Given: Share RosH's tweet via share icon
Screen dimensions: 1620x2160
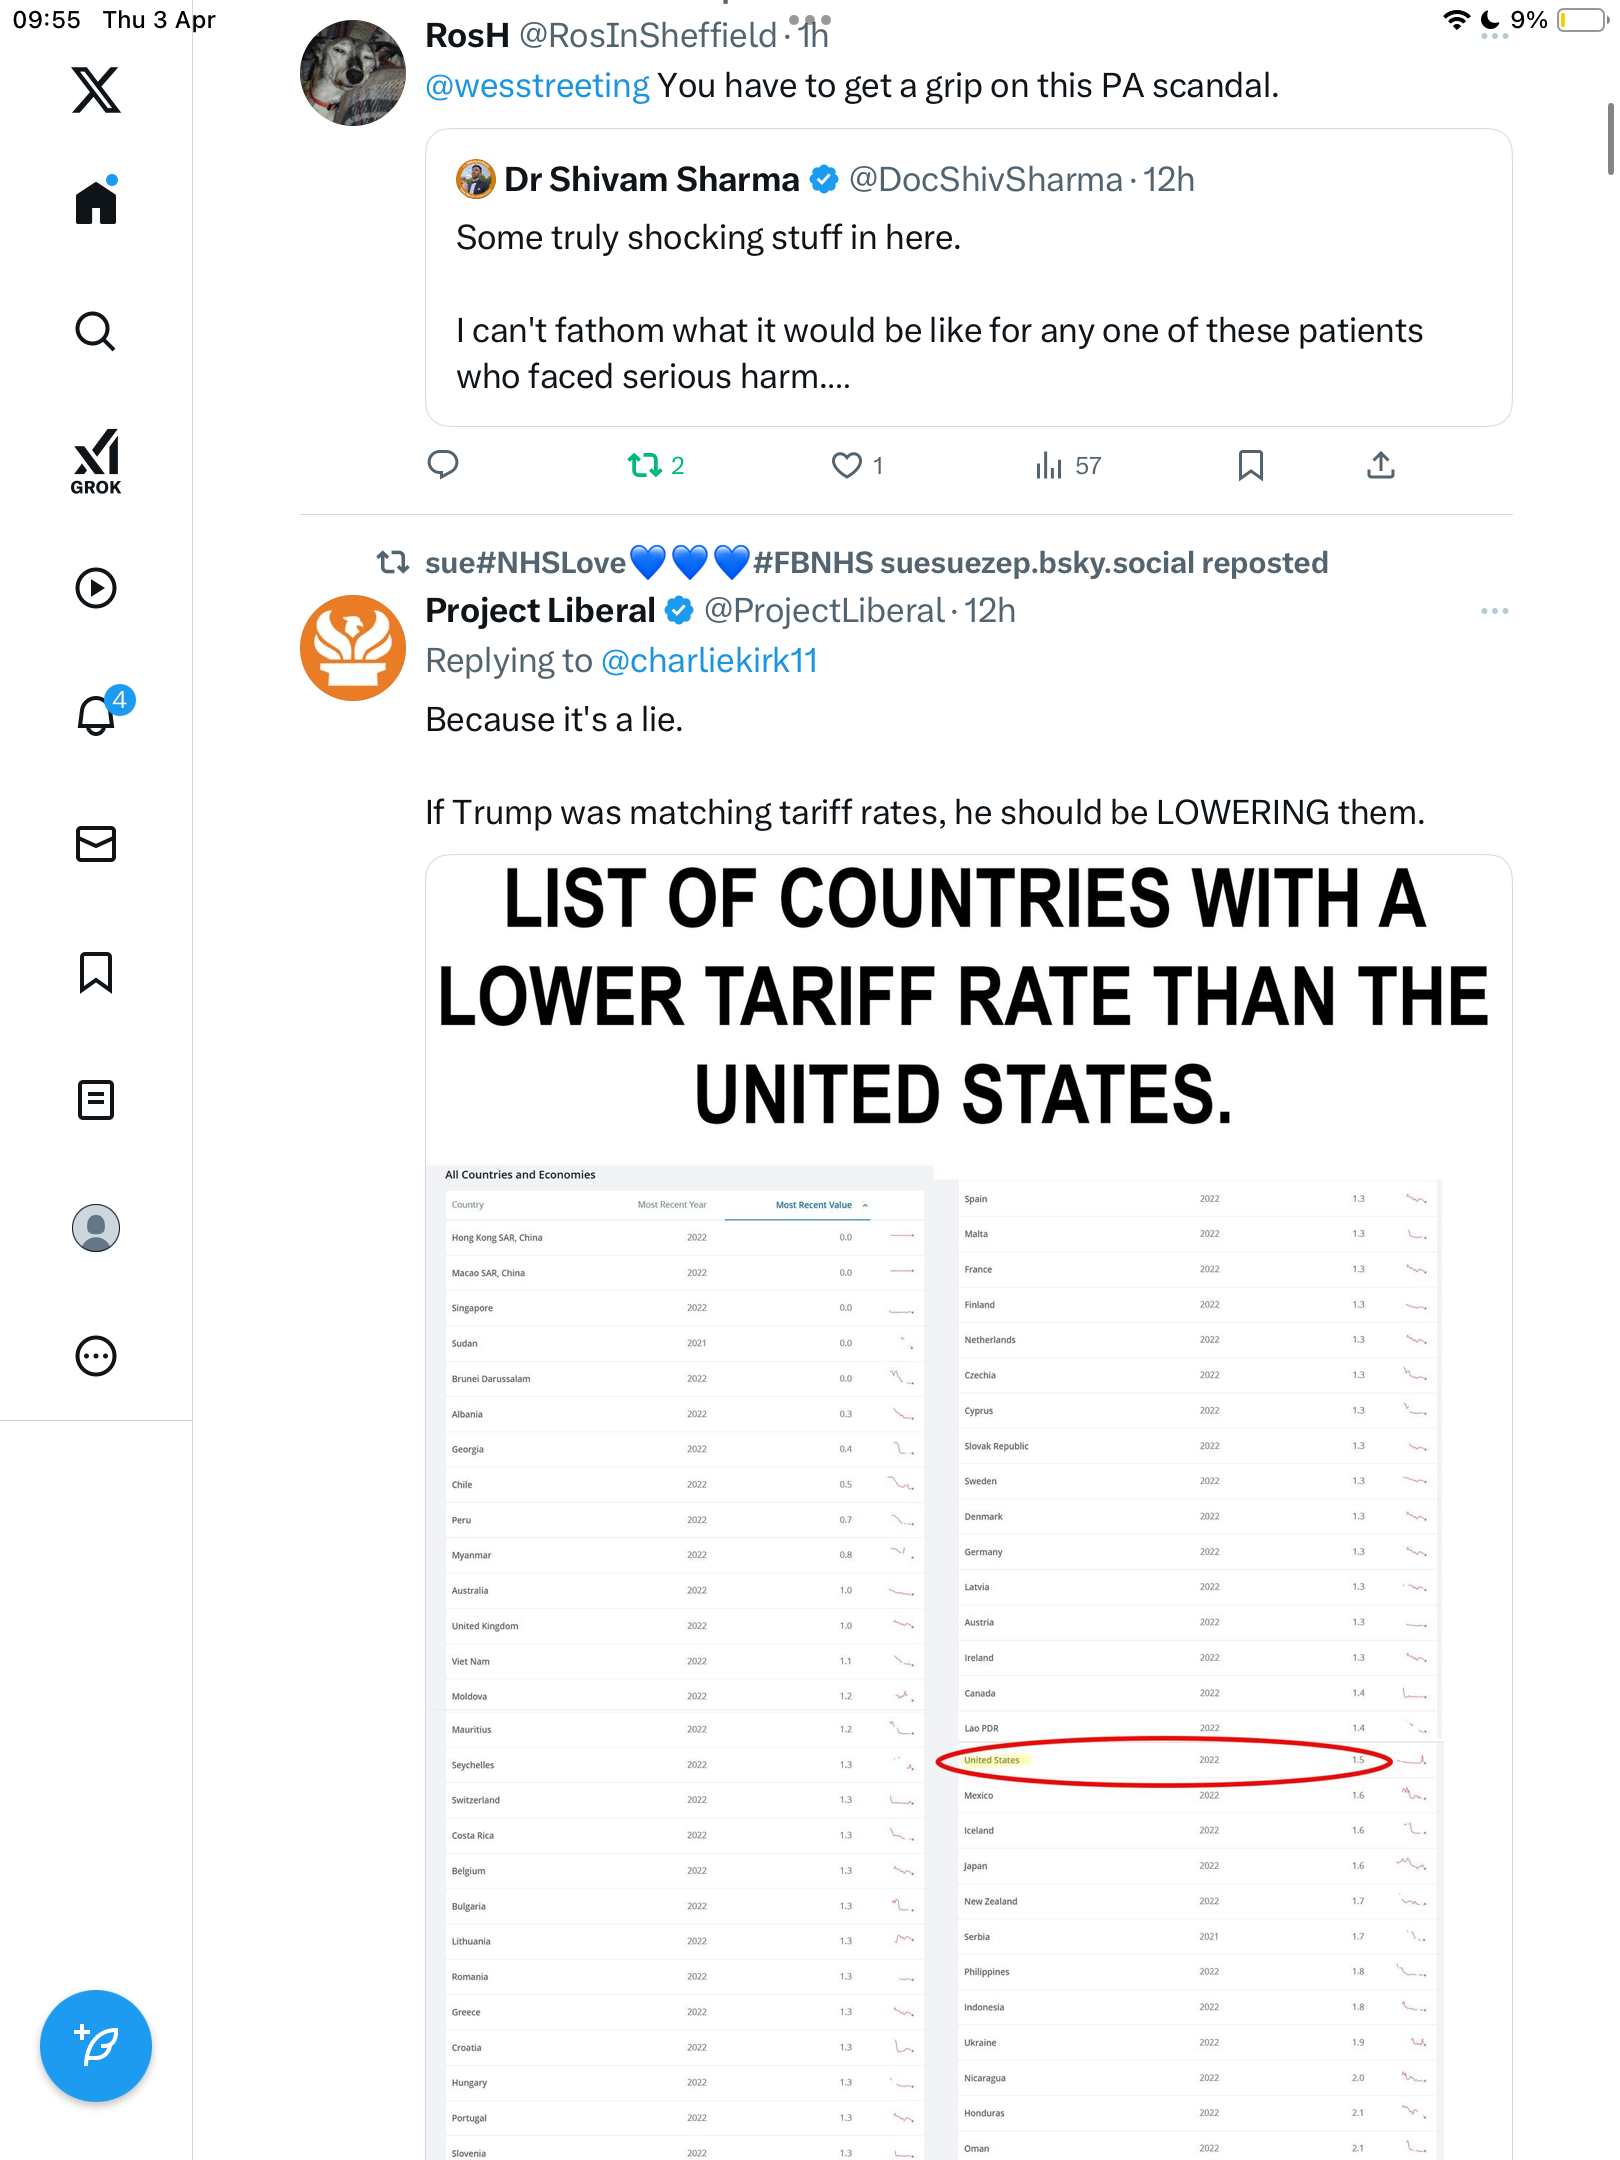Looking at the screenshot, I should point(1380,465).
